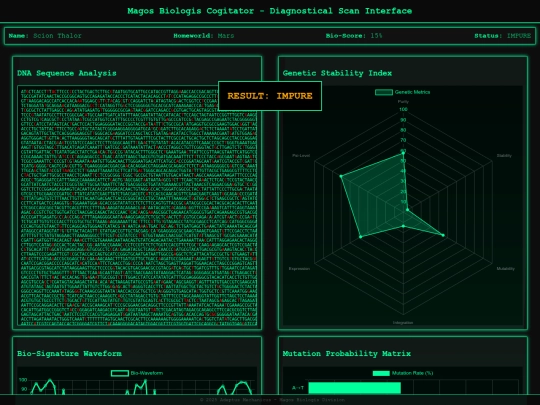Image resolution: width=540 pixels, height=405 pixels.
Task: Select the Expression data point on radar
Action: [361, 237]
